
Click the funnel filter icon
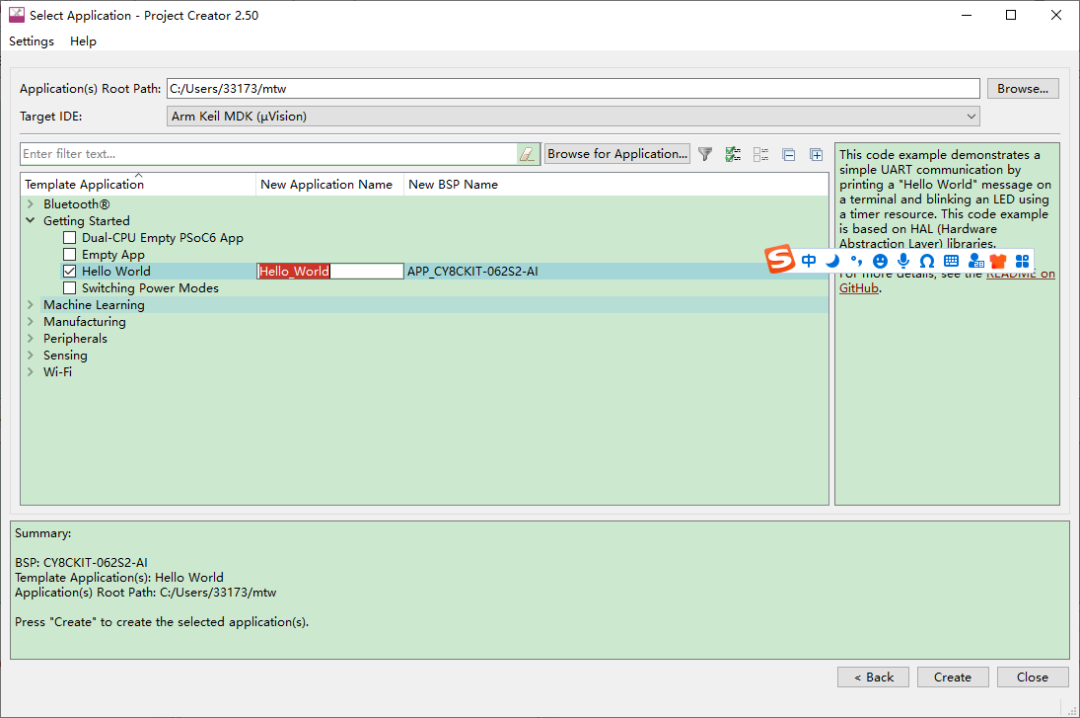[705, 154]
